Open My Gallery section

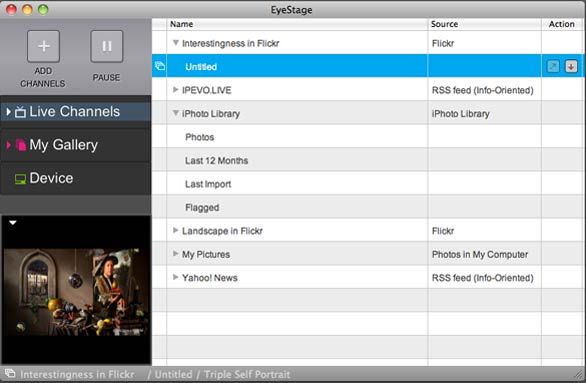tap(75, 145)
